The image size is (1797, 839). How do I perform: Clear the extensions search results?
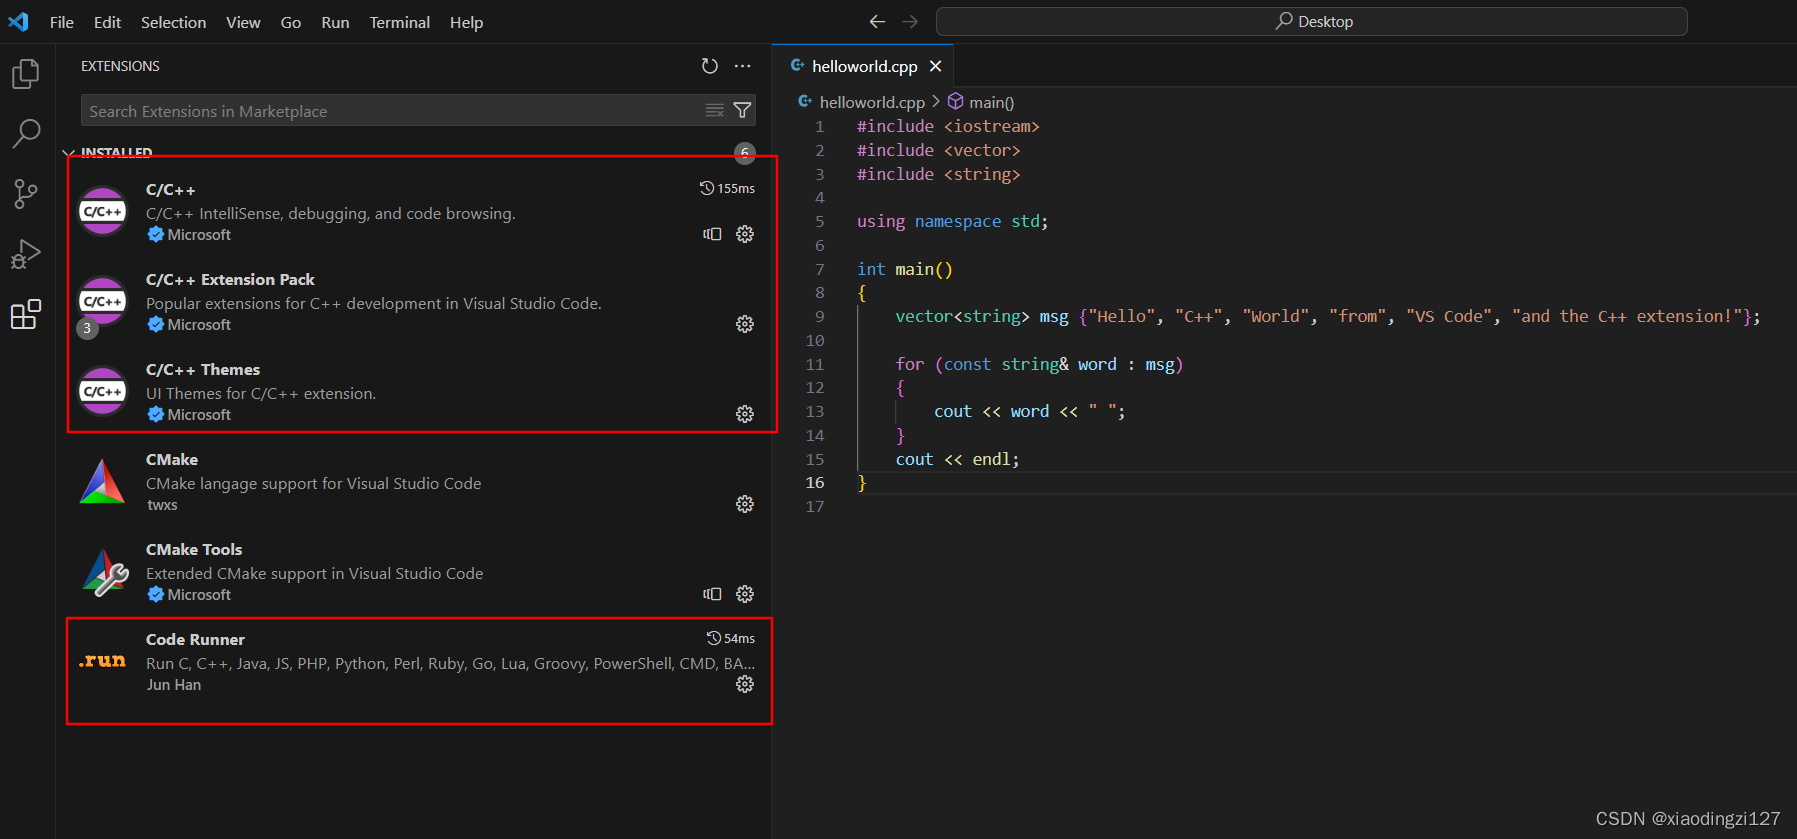pyautogui.click(x=714, y=110)
